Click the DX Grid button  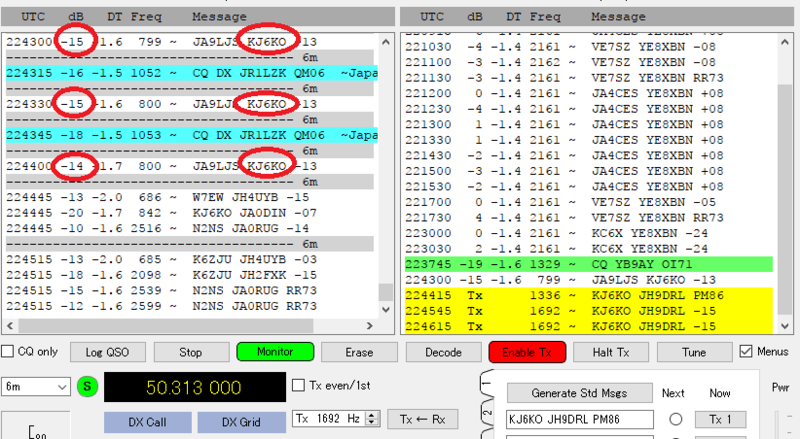click(241, 422)
